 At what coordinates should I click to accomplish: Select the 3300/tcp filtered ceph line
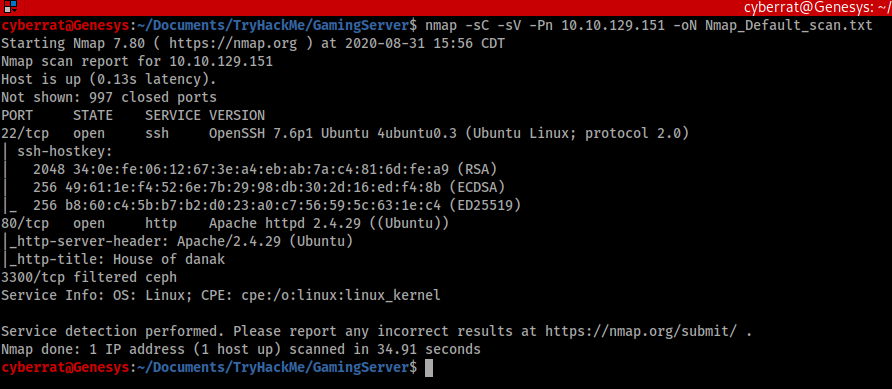point(89,278)
